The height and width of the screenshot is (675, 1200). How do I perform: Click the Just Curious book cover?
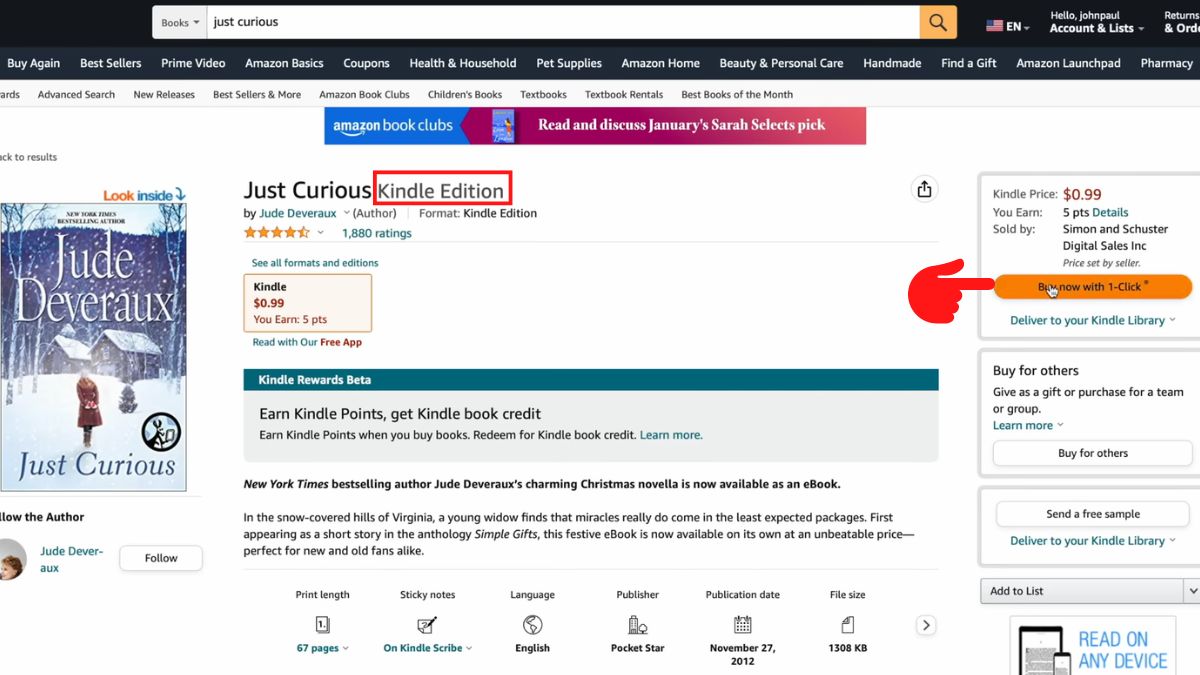pos(94,347)
